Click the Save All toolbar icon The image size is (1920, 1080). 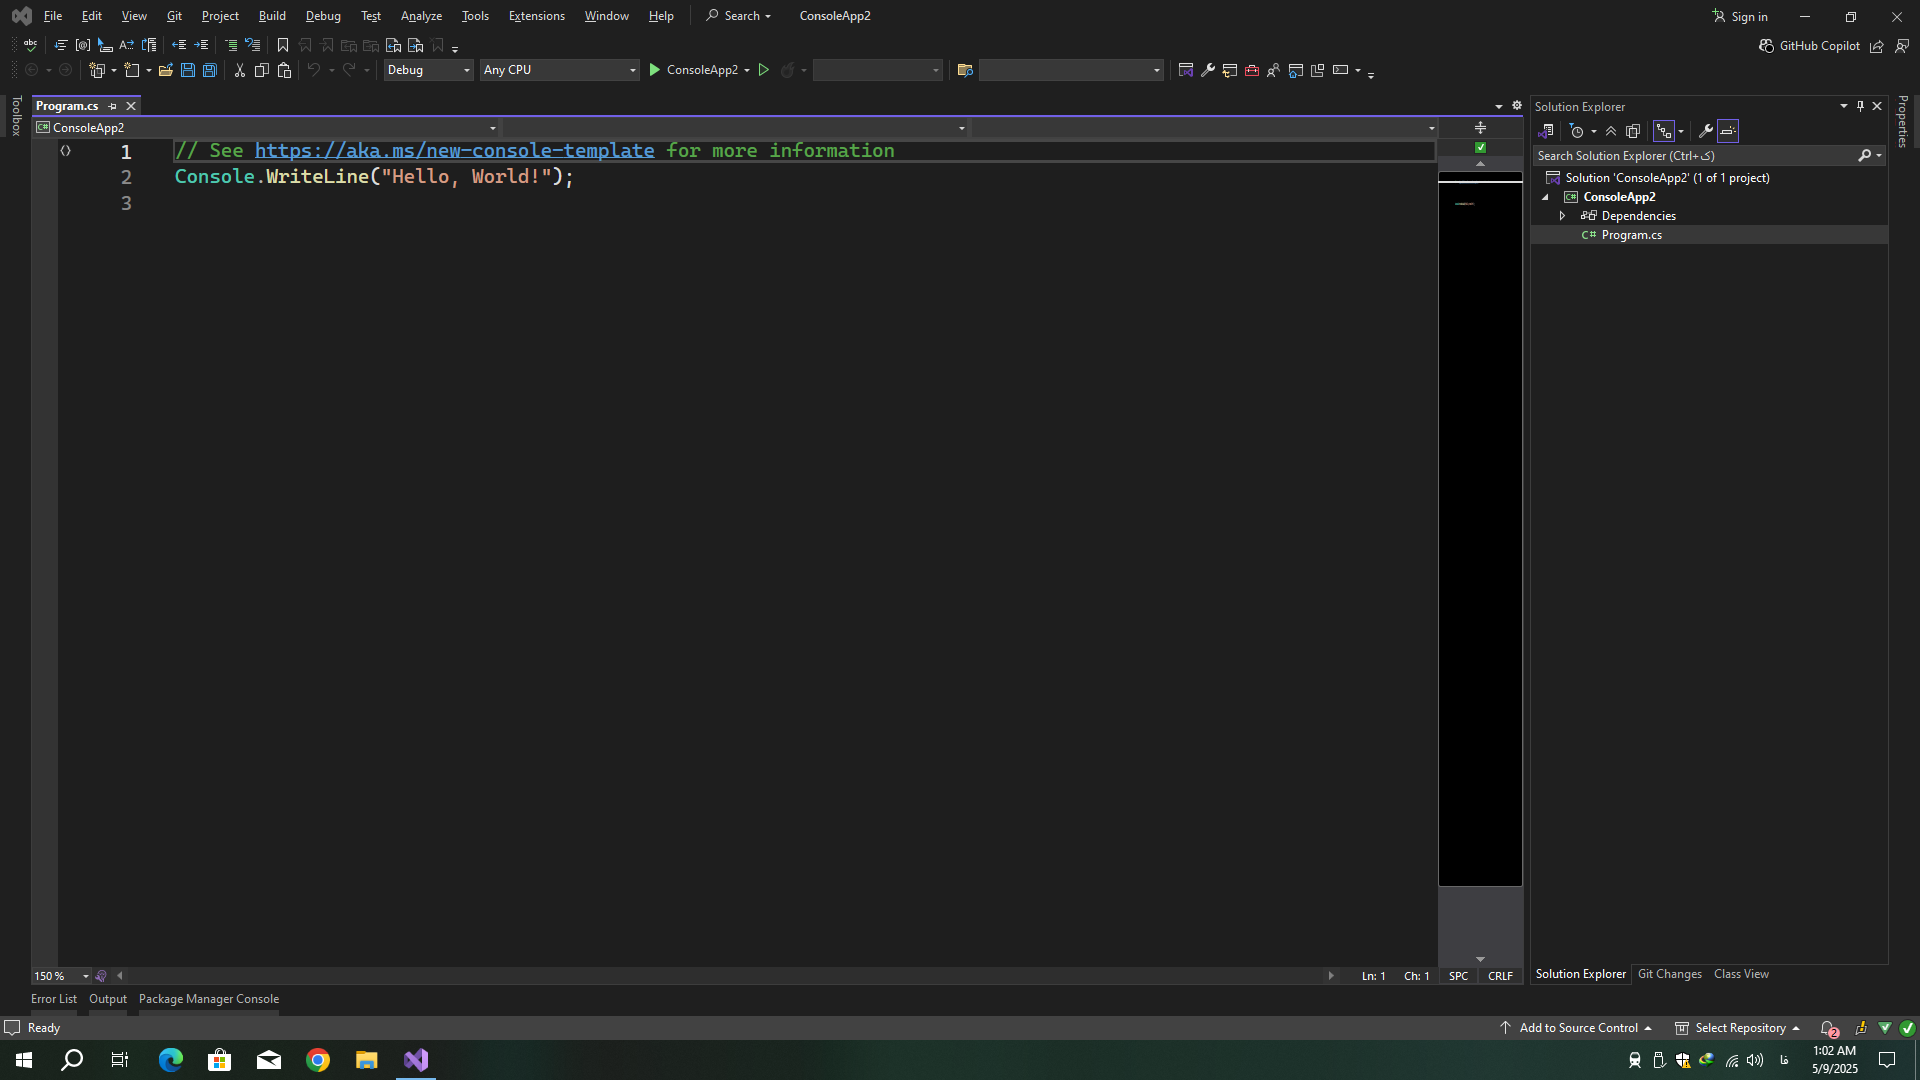(210, 70)
